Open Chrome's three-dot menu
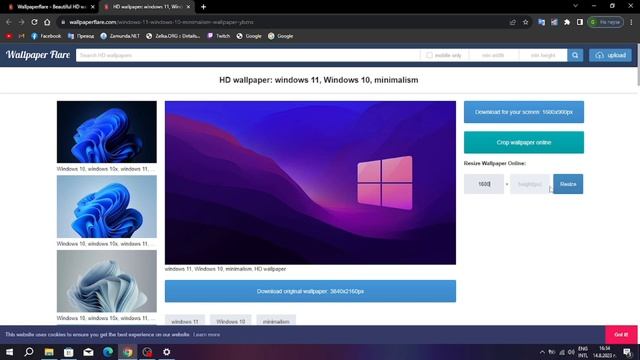Viewport: 640px width, 360px height. (631, 22)
